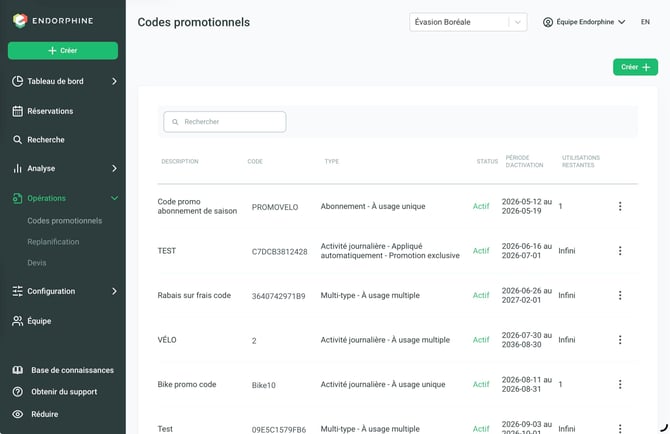
Task: Click 'Abonnement - À usage unique' type cell
Action: coord(373,206)
